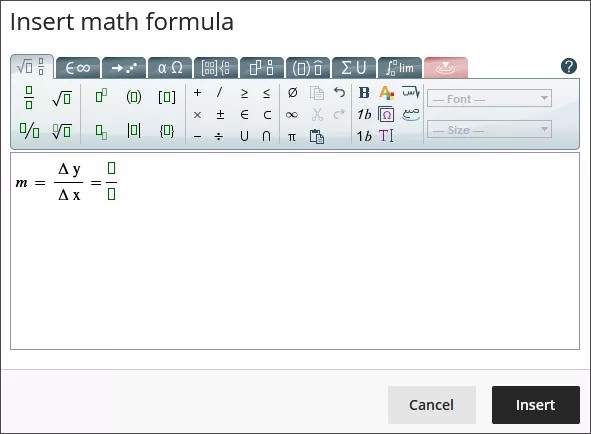Click the Insert button
The width and height of the screenshot is (591, 434).
[536, 405]
